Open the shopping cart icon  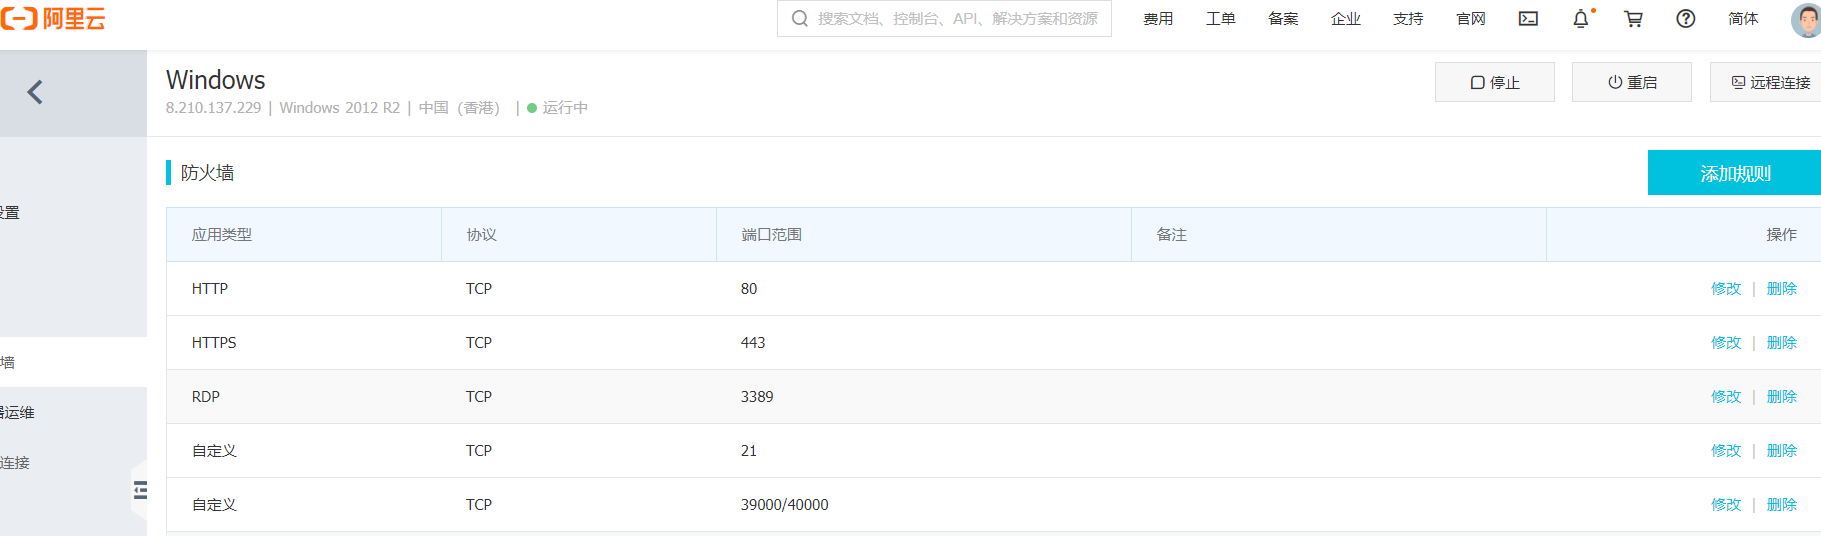click(x=1633, y=19)
